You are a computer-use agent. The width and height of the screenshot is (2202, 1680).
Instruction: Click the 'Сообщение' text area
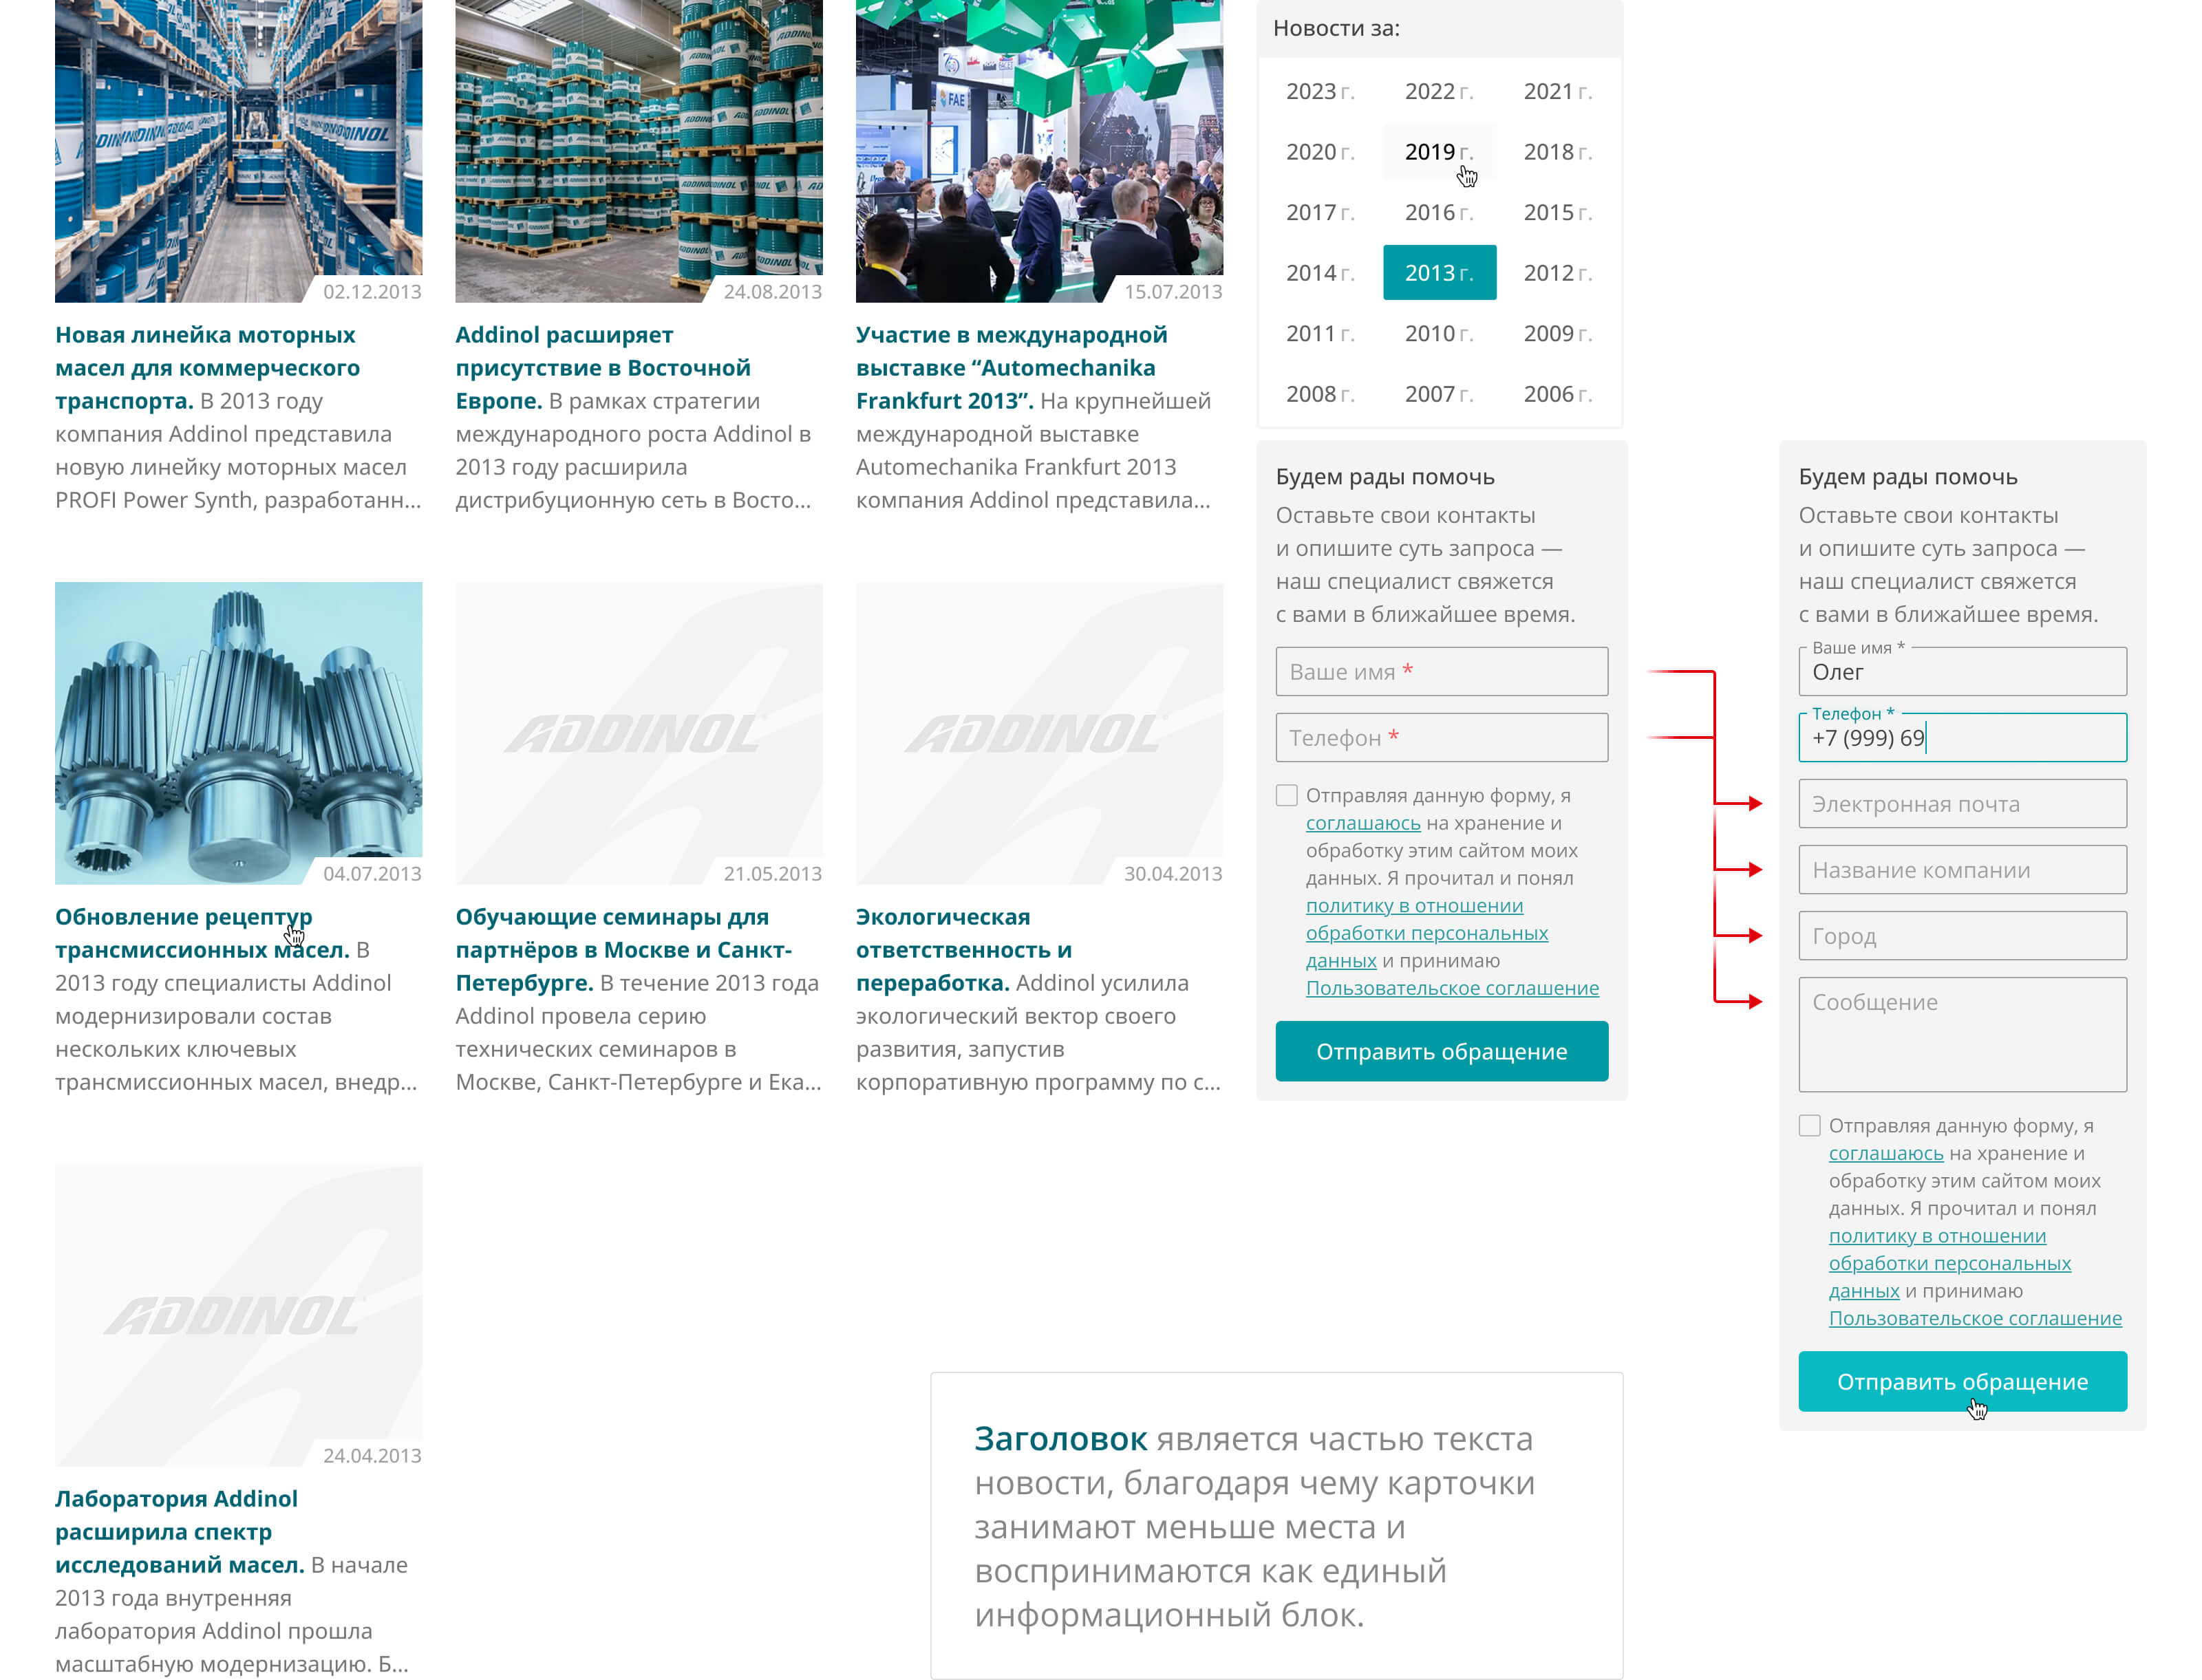[1962, 1035]
